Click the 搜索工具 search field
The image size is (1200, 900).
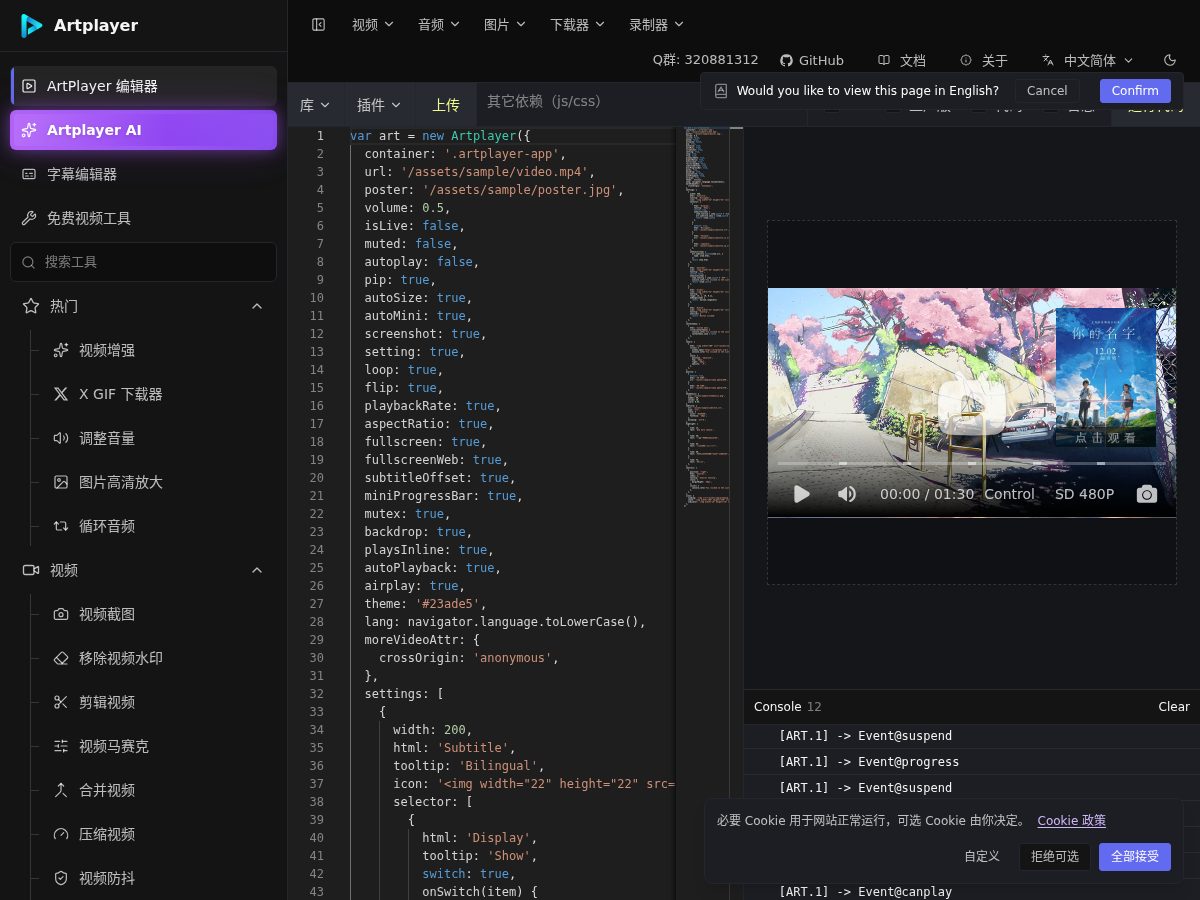click(x=143, y=262)
